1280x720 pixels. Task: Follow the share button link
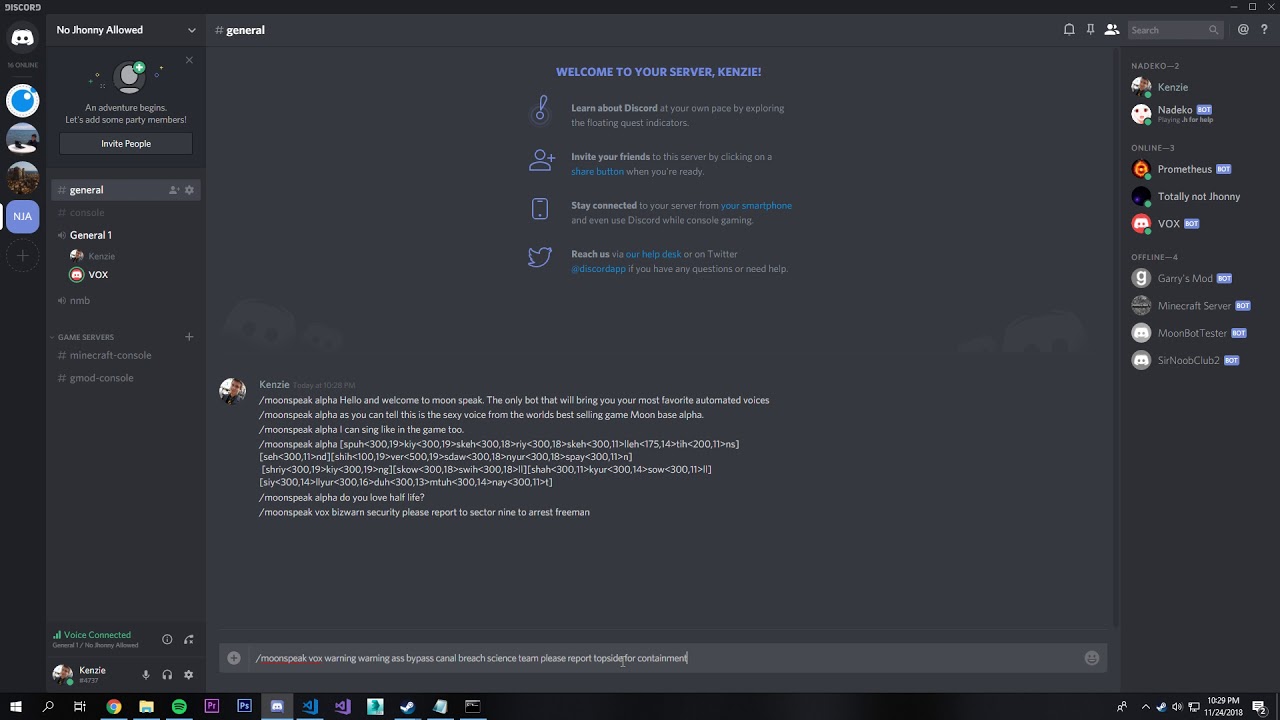coord(597,171)
